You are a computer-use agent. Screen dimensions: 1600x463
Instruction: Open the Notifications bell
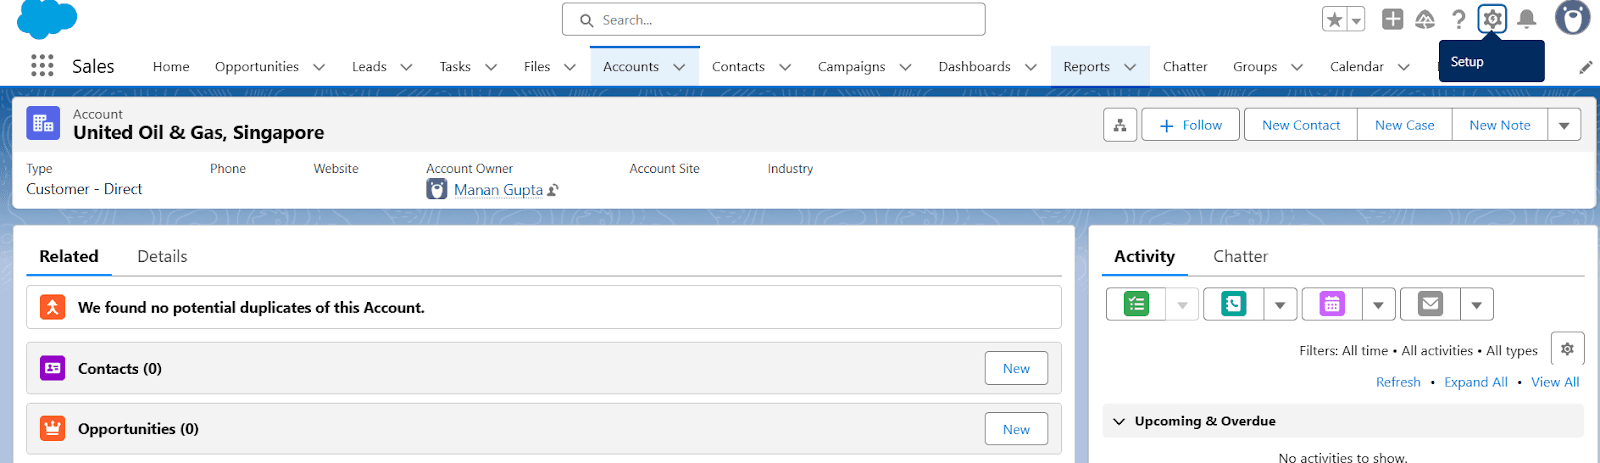tap(1527, 19)
